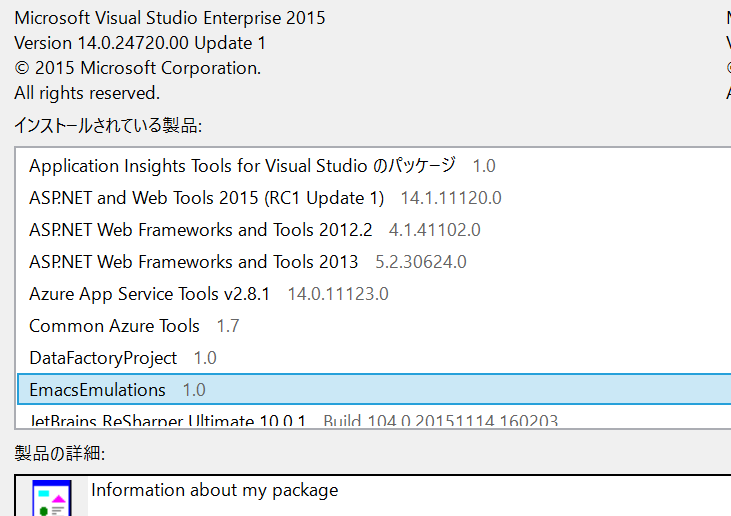The height and width of the screenshot is (516, 731).
Task: Select ASP.NET Web Frameworks and Tools 2013
Action: (374, 262)
